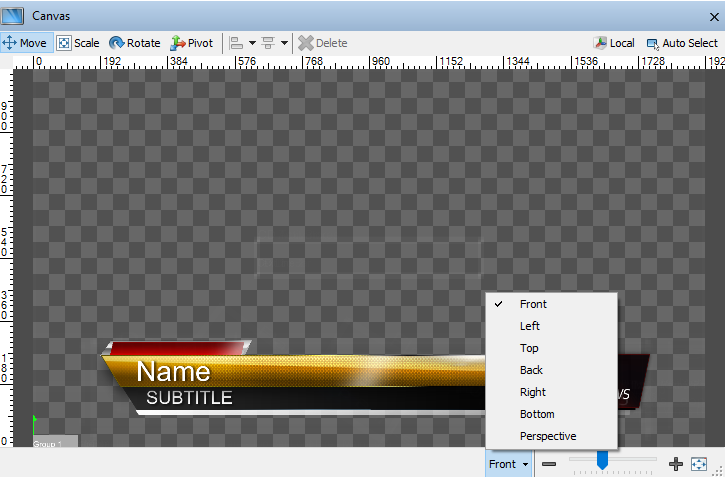This screenshot has height=477, width=725.
Task: Click the Name text on canvas
Action: pyautogui.click(x=173, y=372)
